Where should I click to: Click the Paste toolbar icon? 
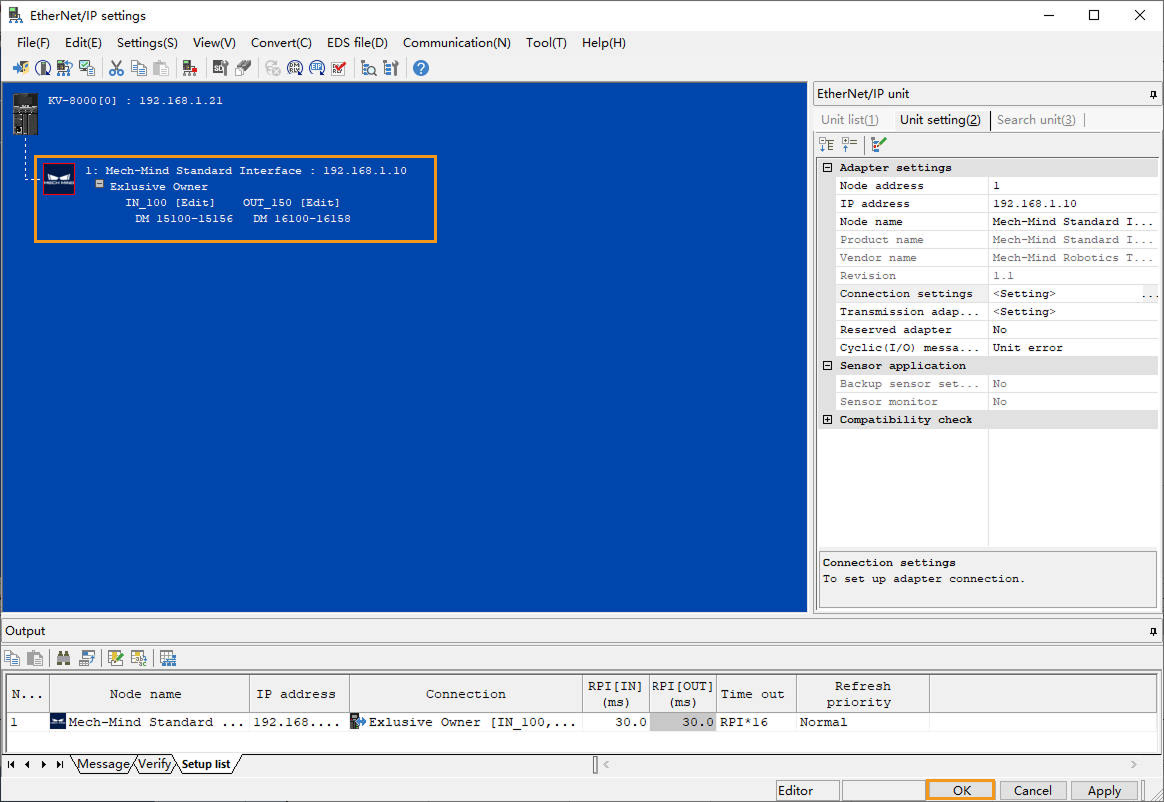point(161,67)
